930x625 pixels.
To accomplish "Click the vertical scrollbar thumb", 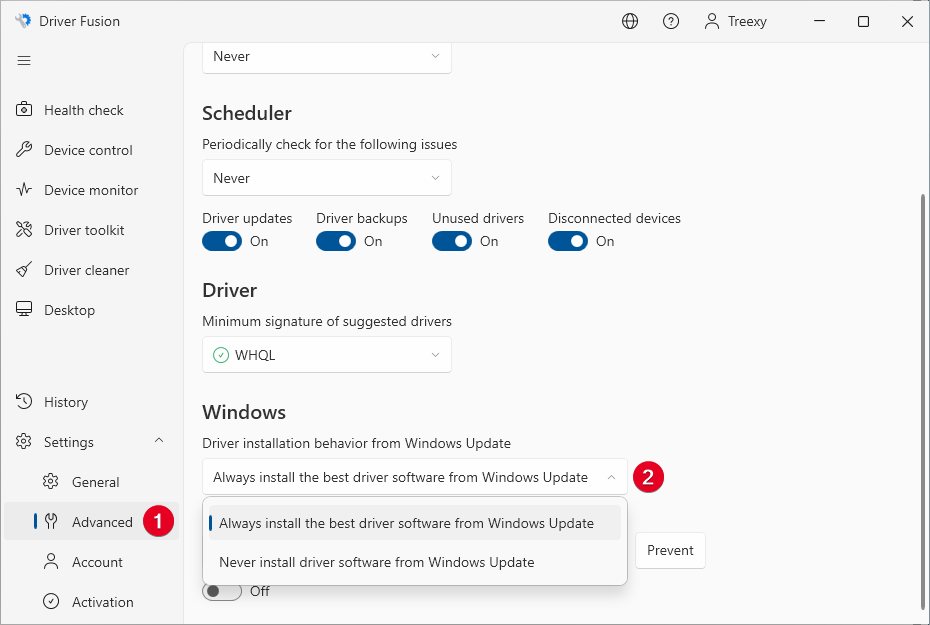I will point(923,401).
